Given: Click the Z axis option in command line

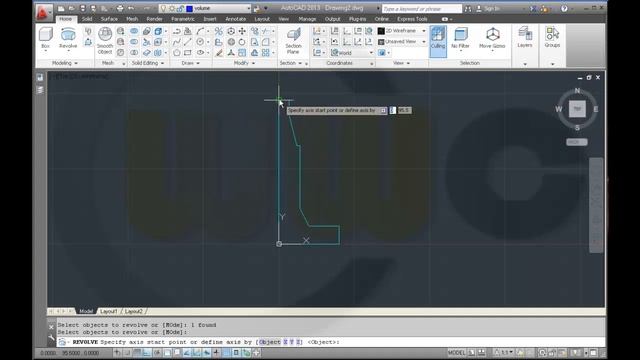Looking at the screenshot, I should pos(298,342).
